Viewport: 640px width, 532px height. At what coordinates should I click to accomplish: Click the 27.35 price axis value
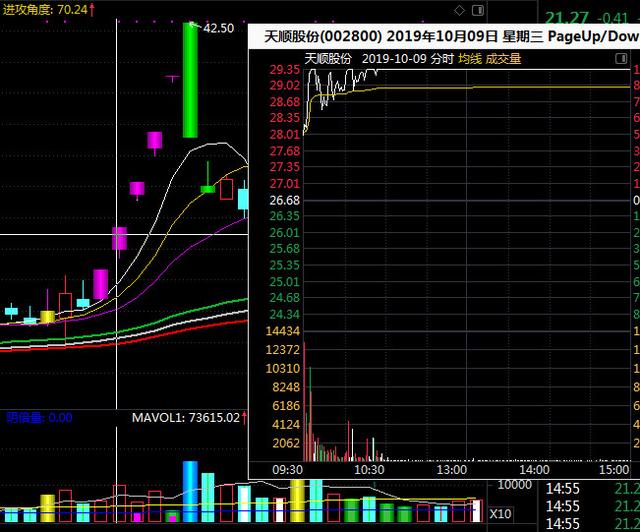coord(284,167)
